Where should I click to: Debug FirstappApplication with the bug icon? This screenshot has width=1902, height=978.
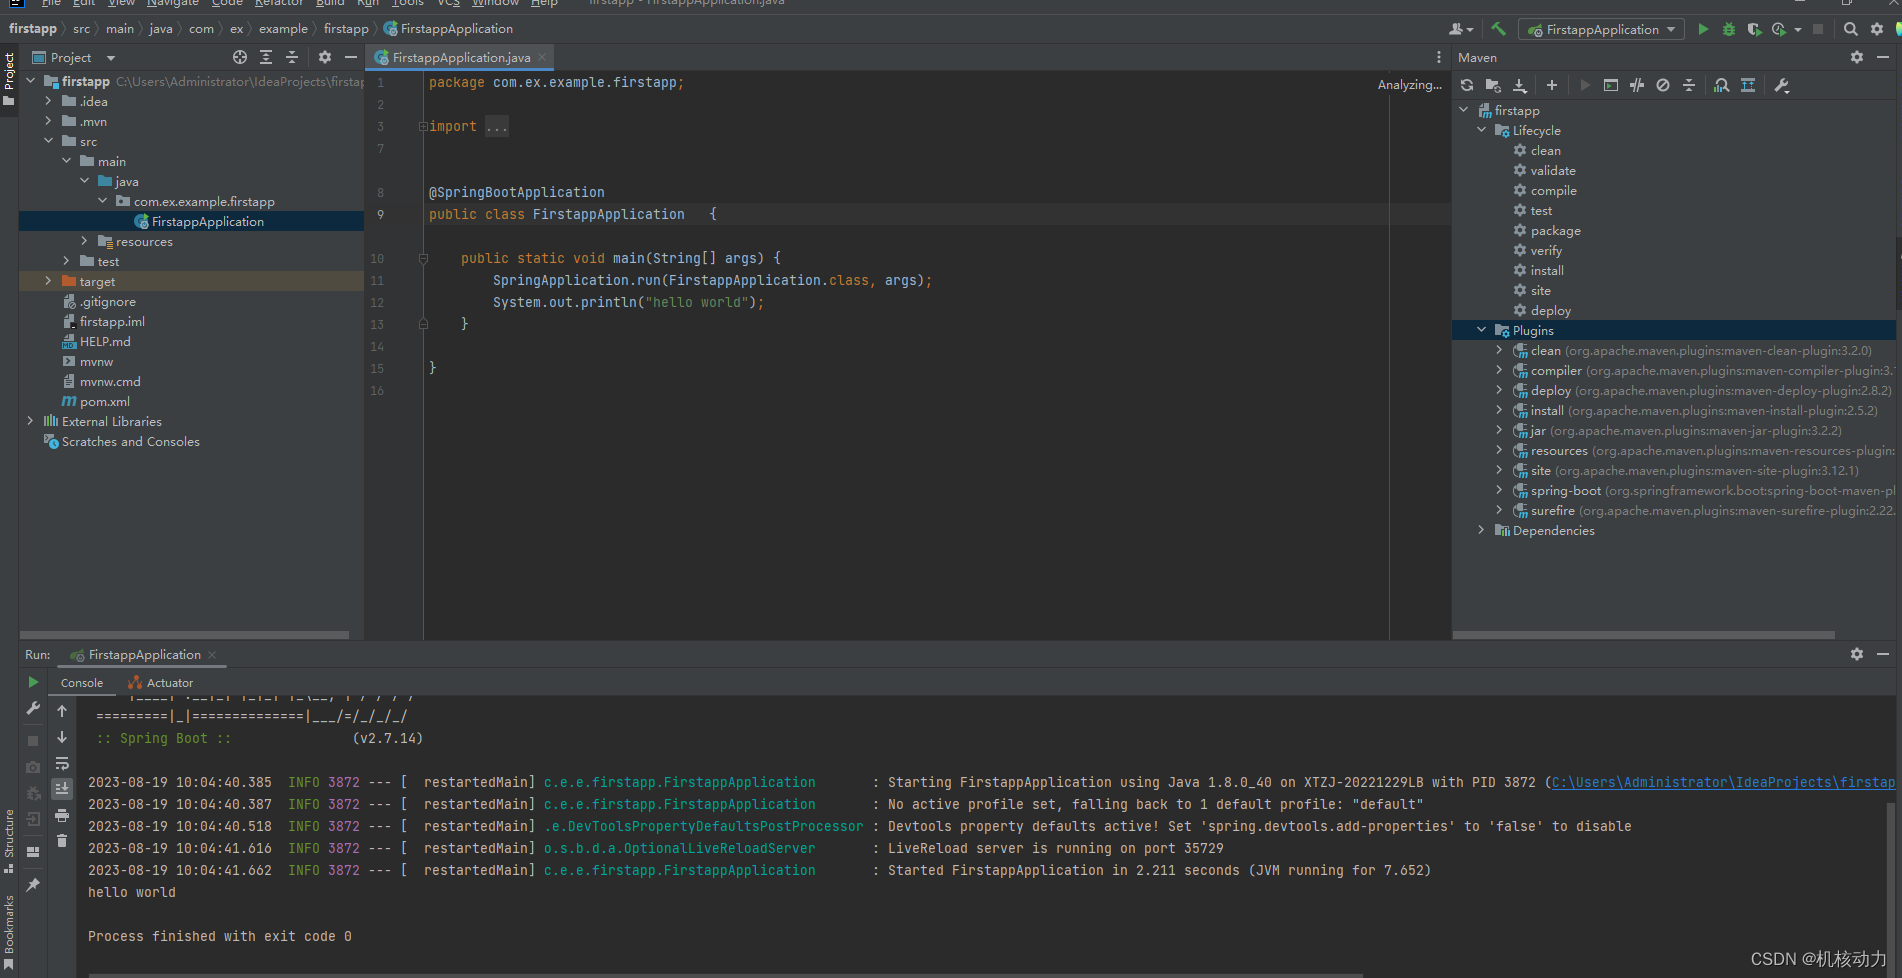[x=1729, y=29]
